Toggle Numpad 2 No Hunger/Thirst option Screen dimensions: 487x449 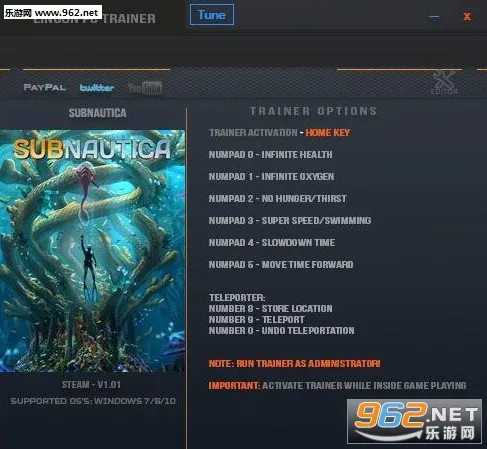(x=278, y=199)
